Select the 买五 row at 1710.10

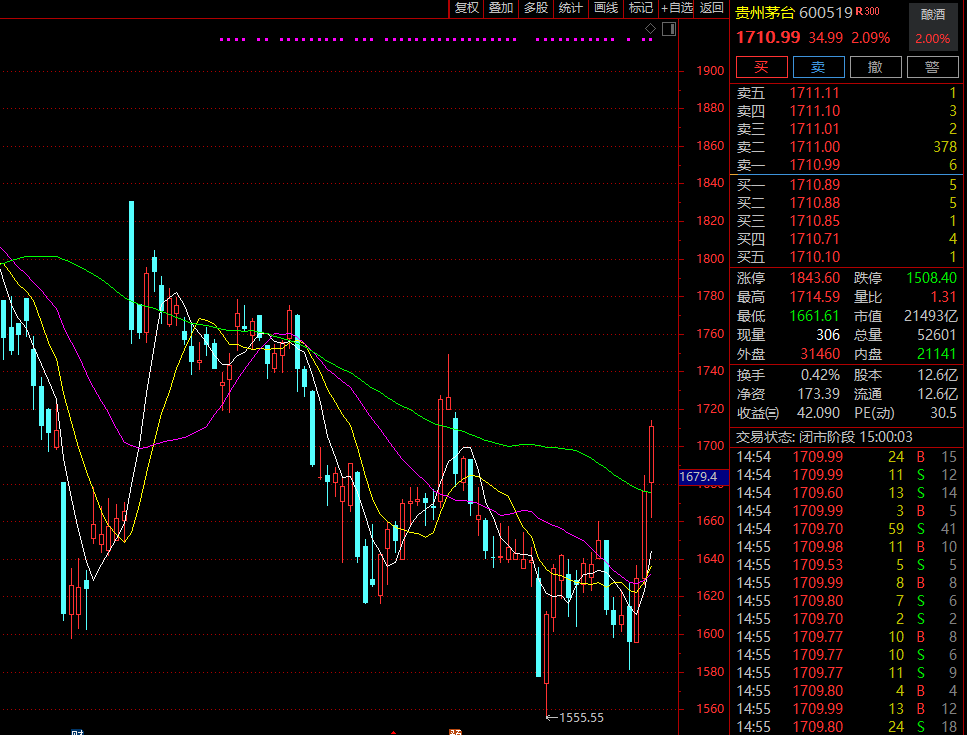(x=847, y=257)
